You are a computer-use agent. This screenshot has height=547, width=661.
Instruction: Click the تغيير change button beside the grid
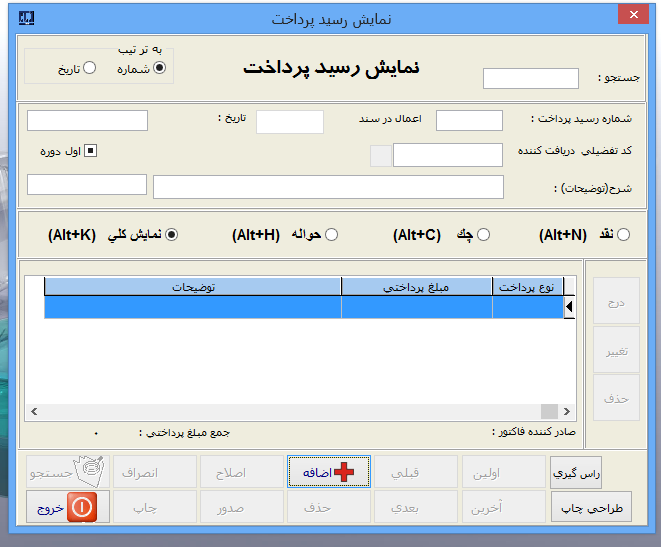616,349
